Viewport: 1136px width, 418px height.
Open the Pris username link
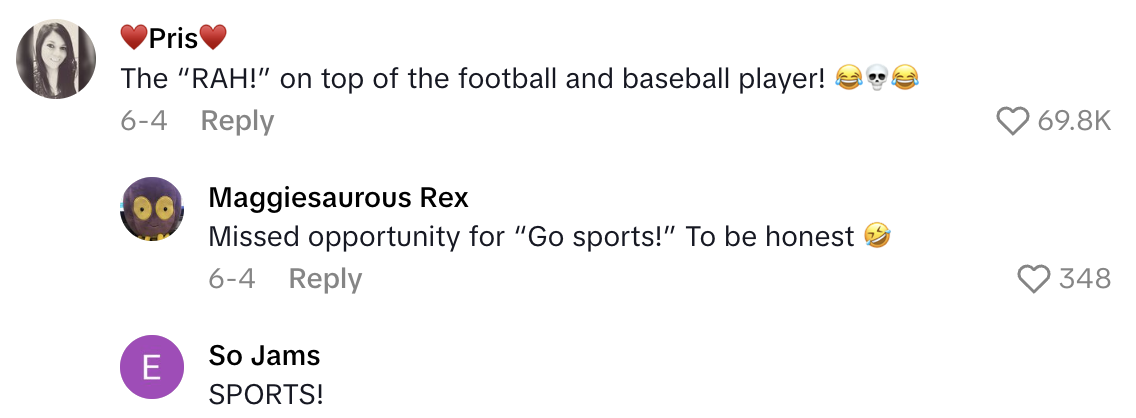[x=173, y=38]
